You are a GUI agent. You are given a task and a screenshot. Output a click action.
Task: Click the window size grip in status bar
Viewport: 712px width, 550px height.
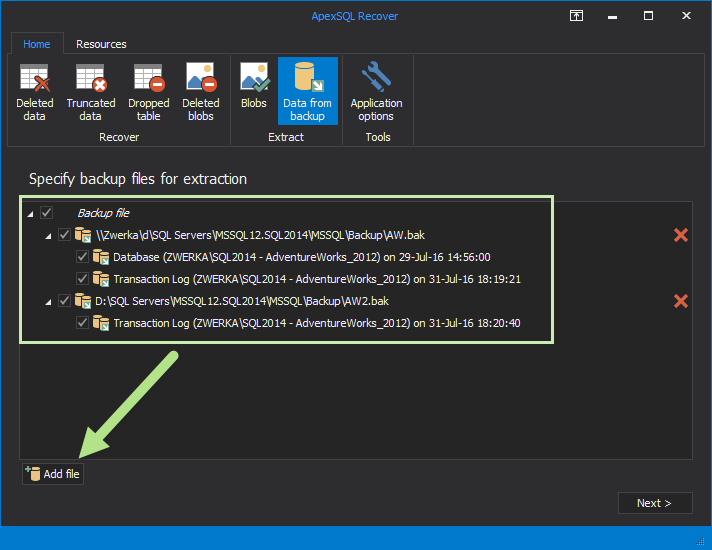coord(700,540)
